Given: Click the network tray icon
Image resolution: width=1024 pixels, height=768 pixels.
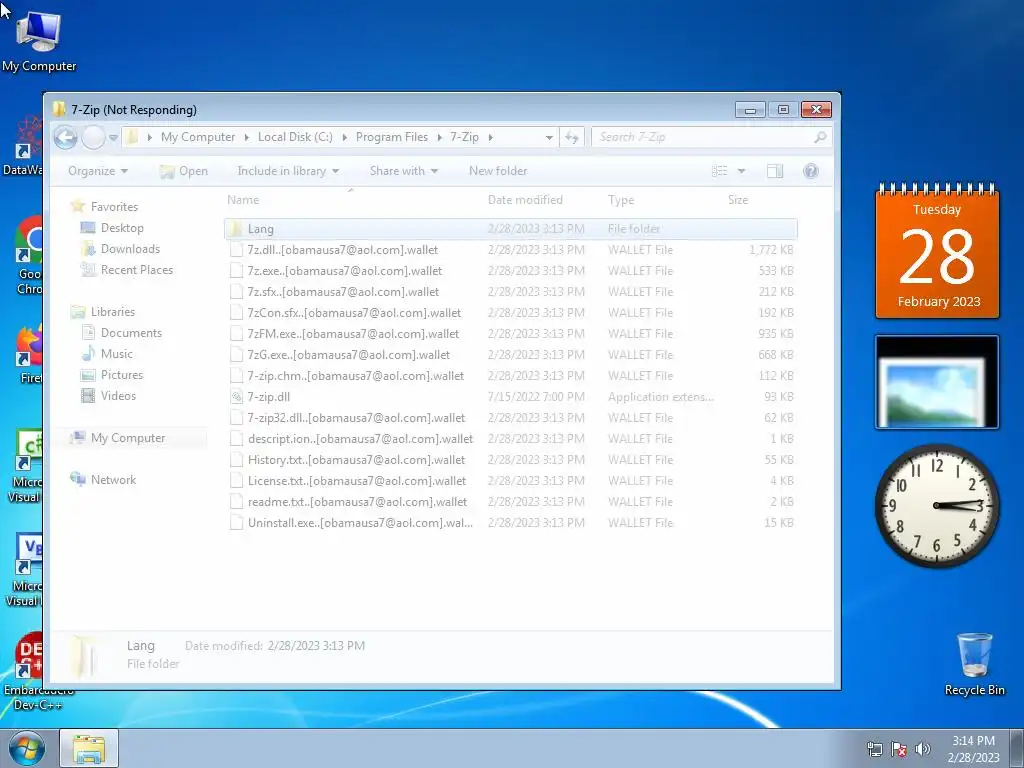Looking at the screenshot, I should [x=874, y=749].
